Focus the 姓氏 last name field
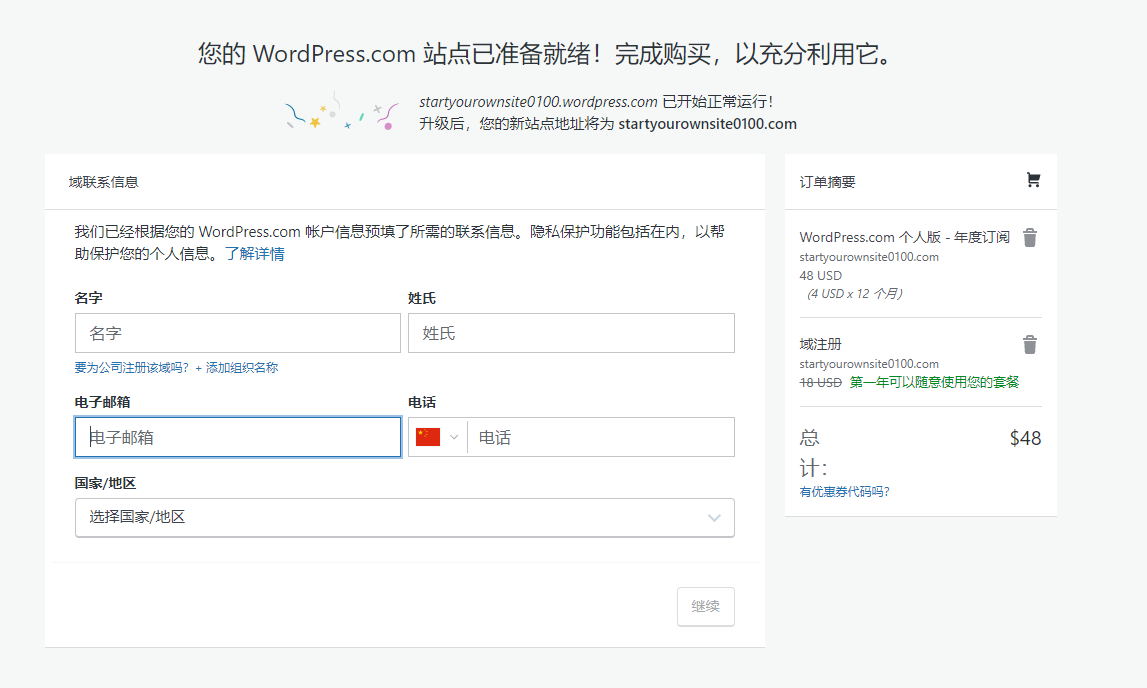This screenshot has height=688, width=1147. click(x=571, y=333)
